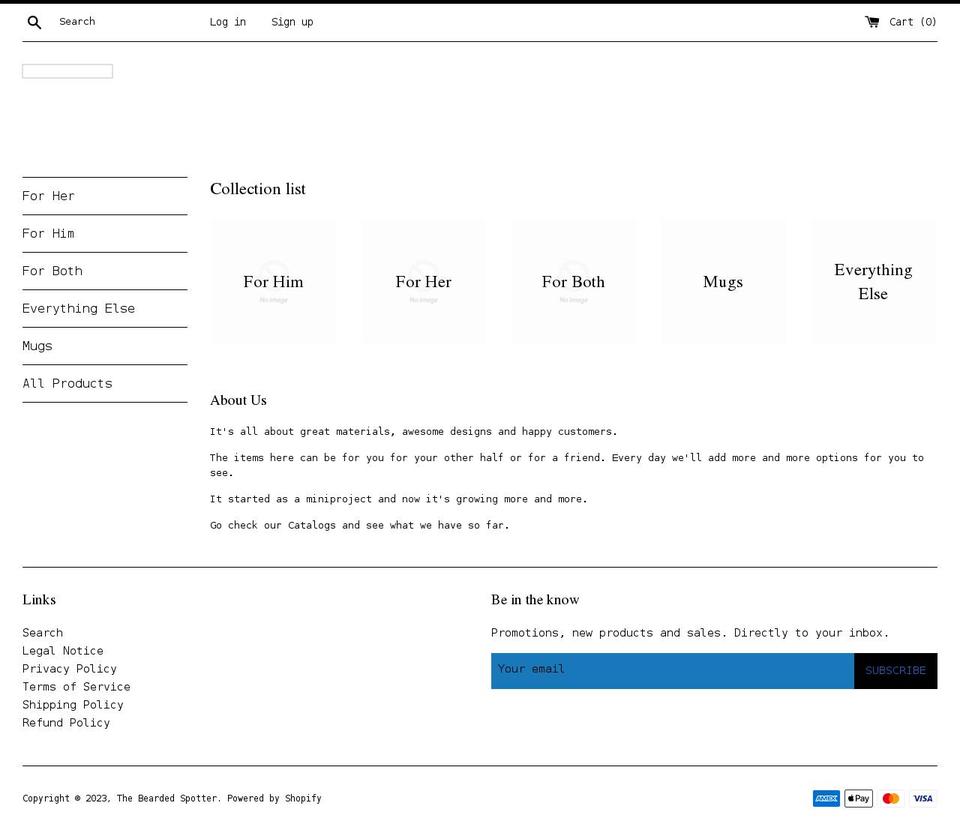Open the Refund Policy footer link
The height and width of the screenshot is (830, 960).
[66, 722]
